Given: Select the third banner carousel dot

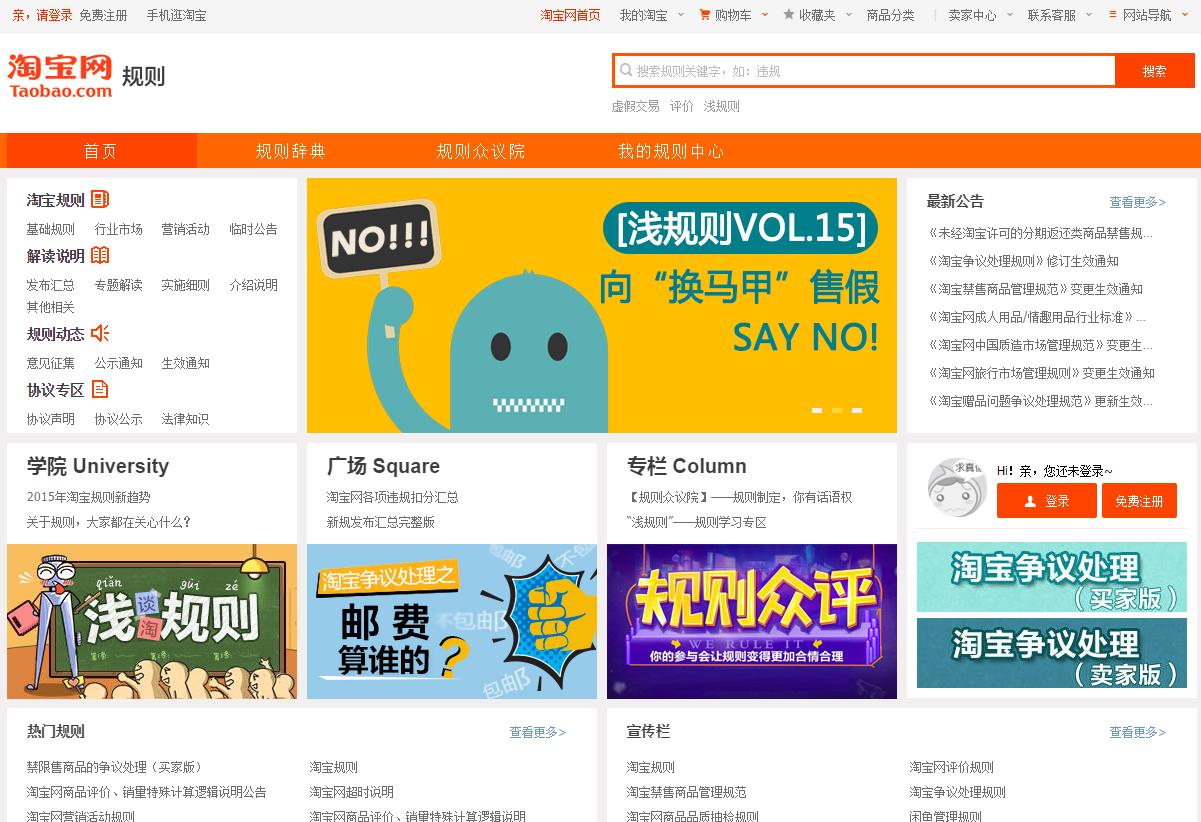Looking at the screenshot, I should coord(857,410).
